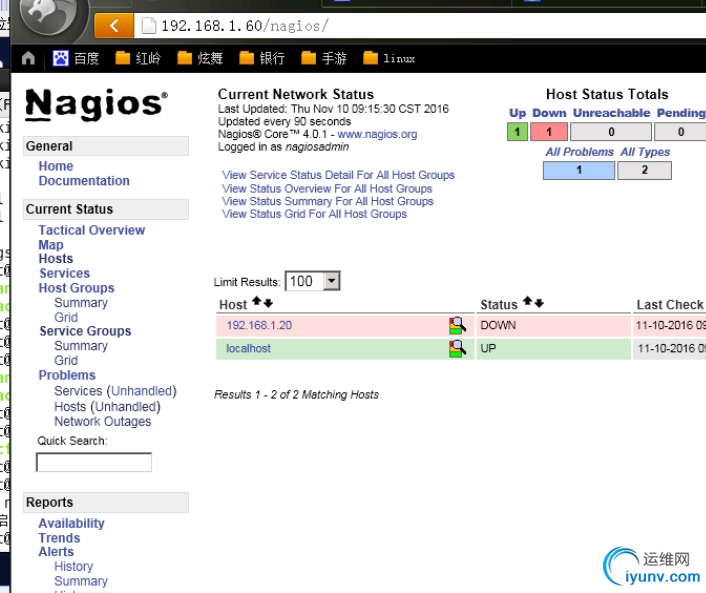This screenshot has width=706, height=593.
Task: Open Documentation link in sidebar
Action: pyautogui.click(x=84, y=181)
